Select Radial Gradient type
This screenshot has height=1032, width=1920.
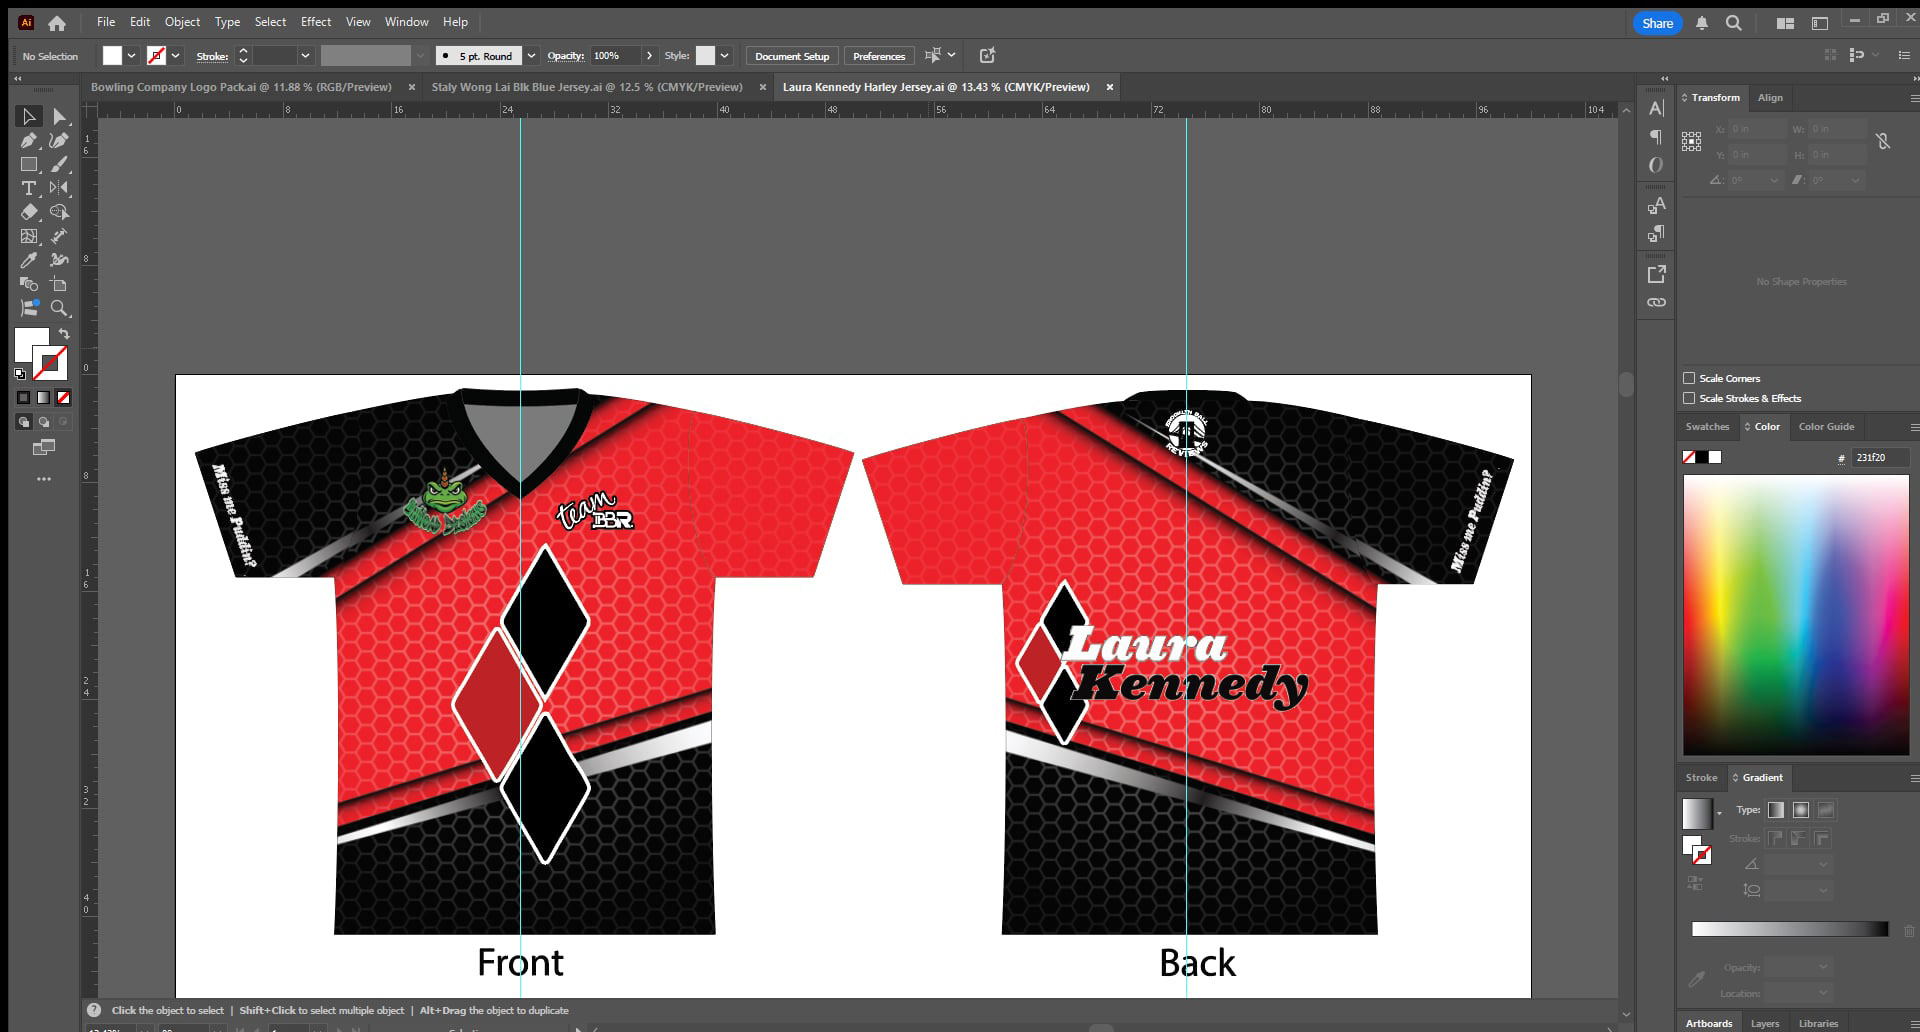[x=1801, y=810]
